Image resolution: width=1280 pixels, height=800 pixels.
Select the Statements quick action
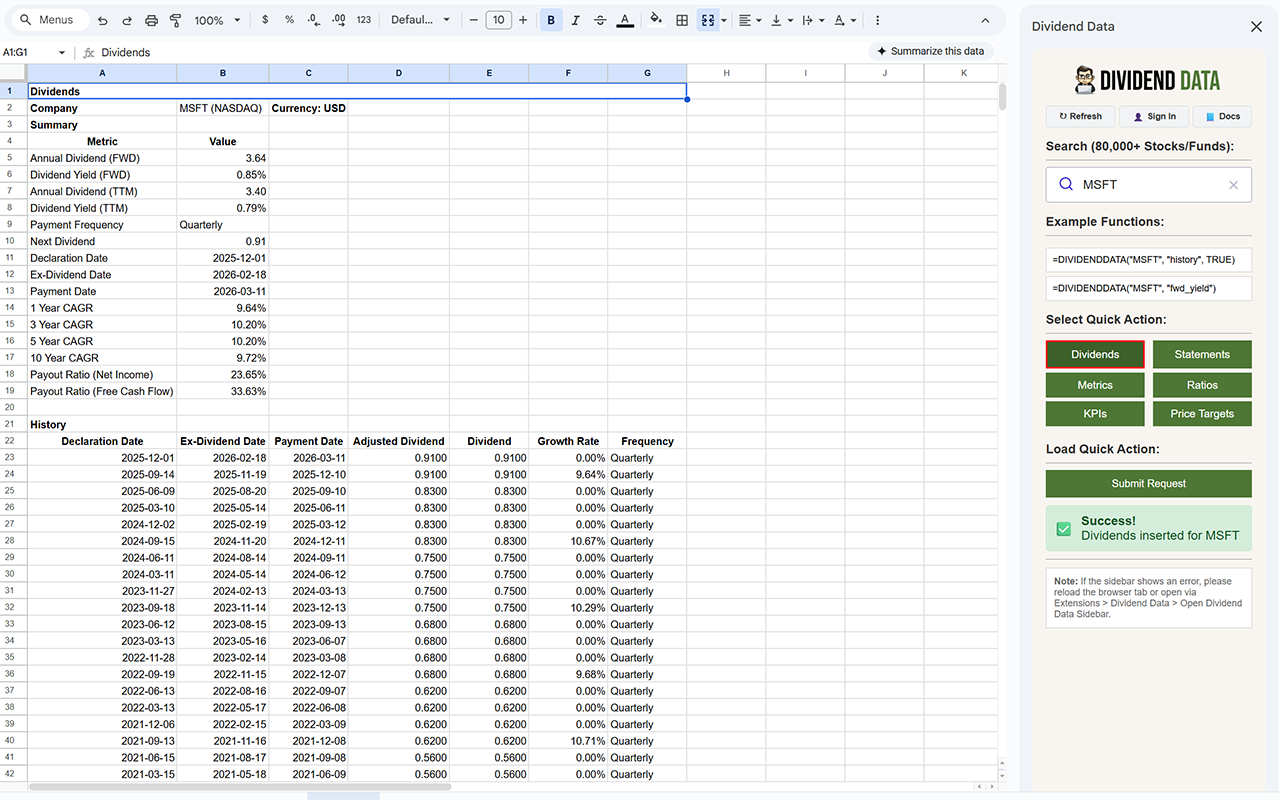tap(1202, 355)
